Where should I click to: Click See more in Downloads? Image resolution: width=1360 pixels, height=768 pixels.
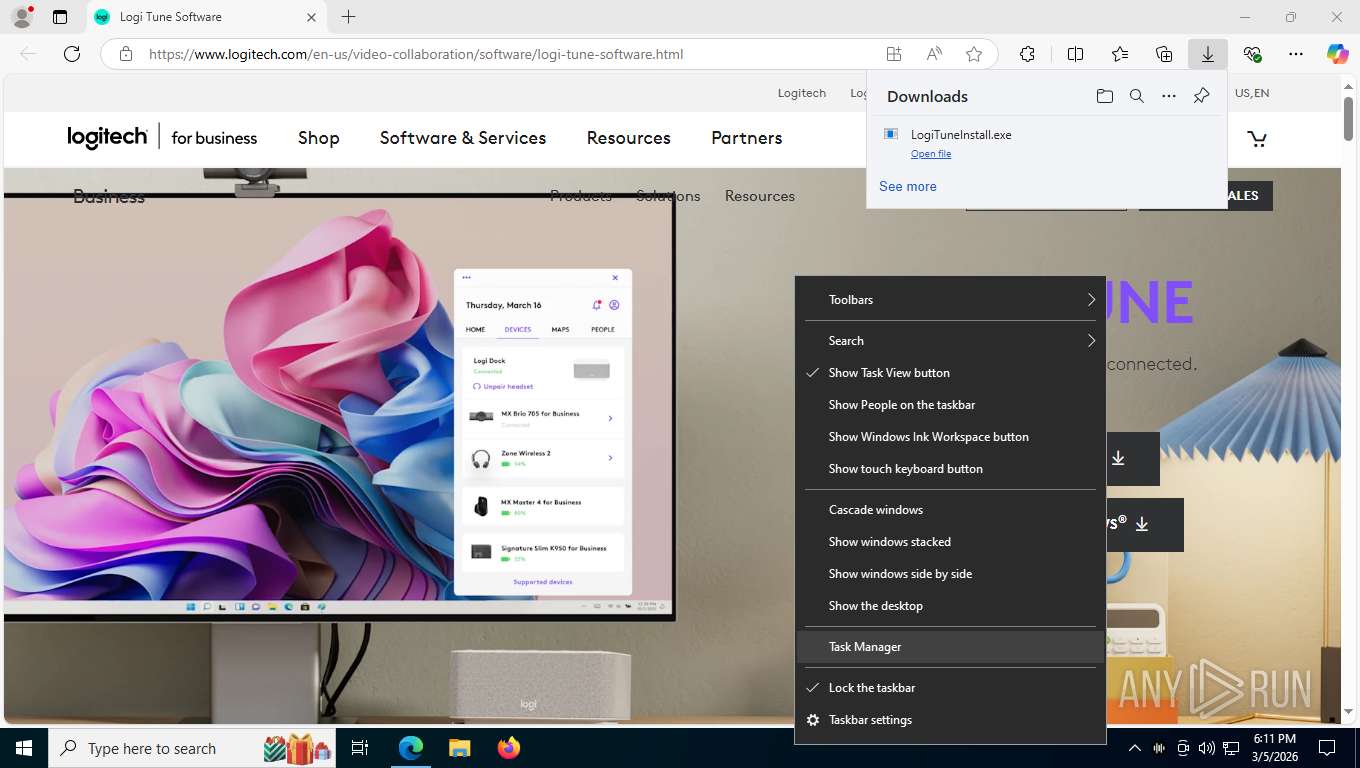908,186
